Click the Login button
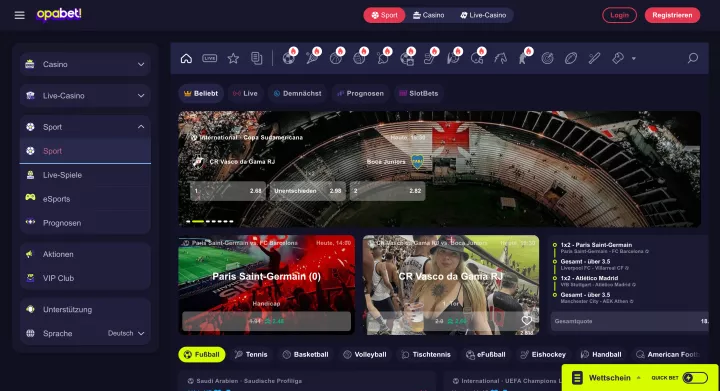Viewport: 720px width, 391px height. (x=619, y=15)
